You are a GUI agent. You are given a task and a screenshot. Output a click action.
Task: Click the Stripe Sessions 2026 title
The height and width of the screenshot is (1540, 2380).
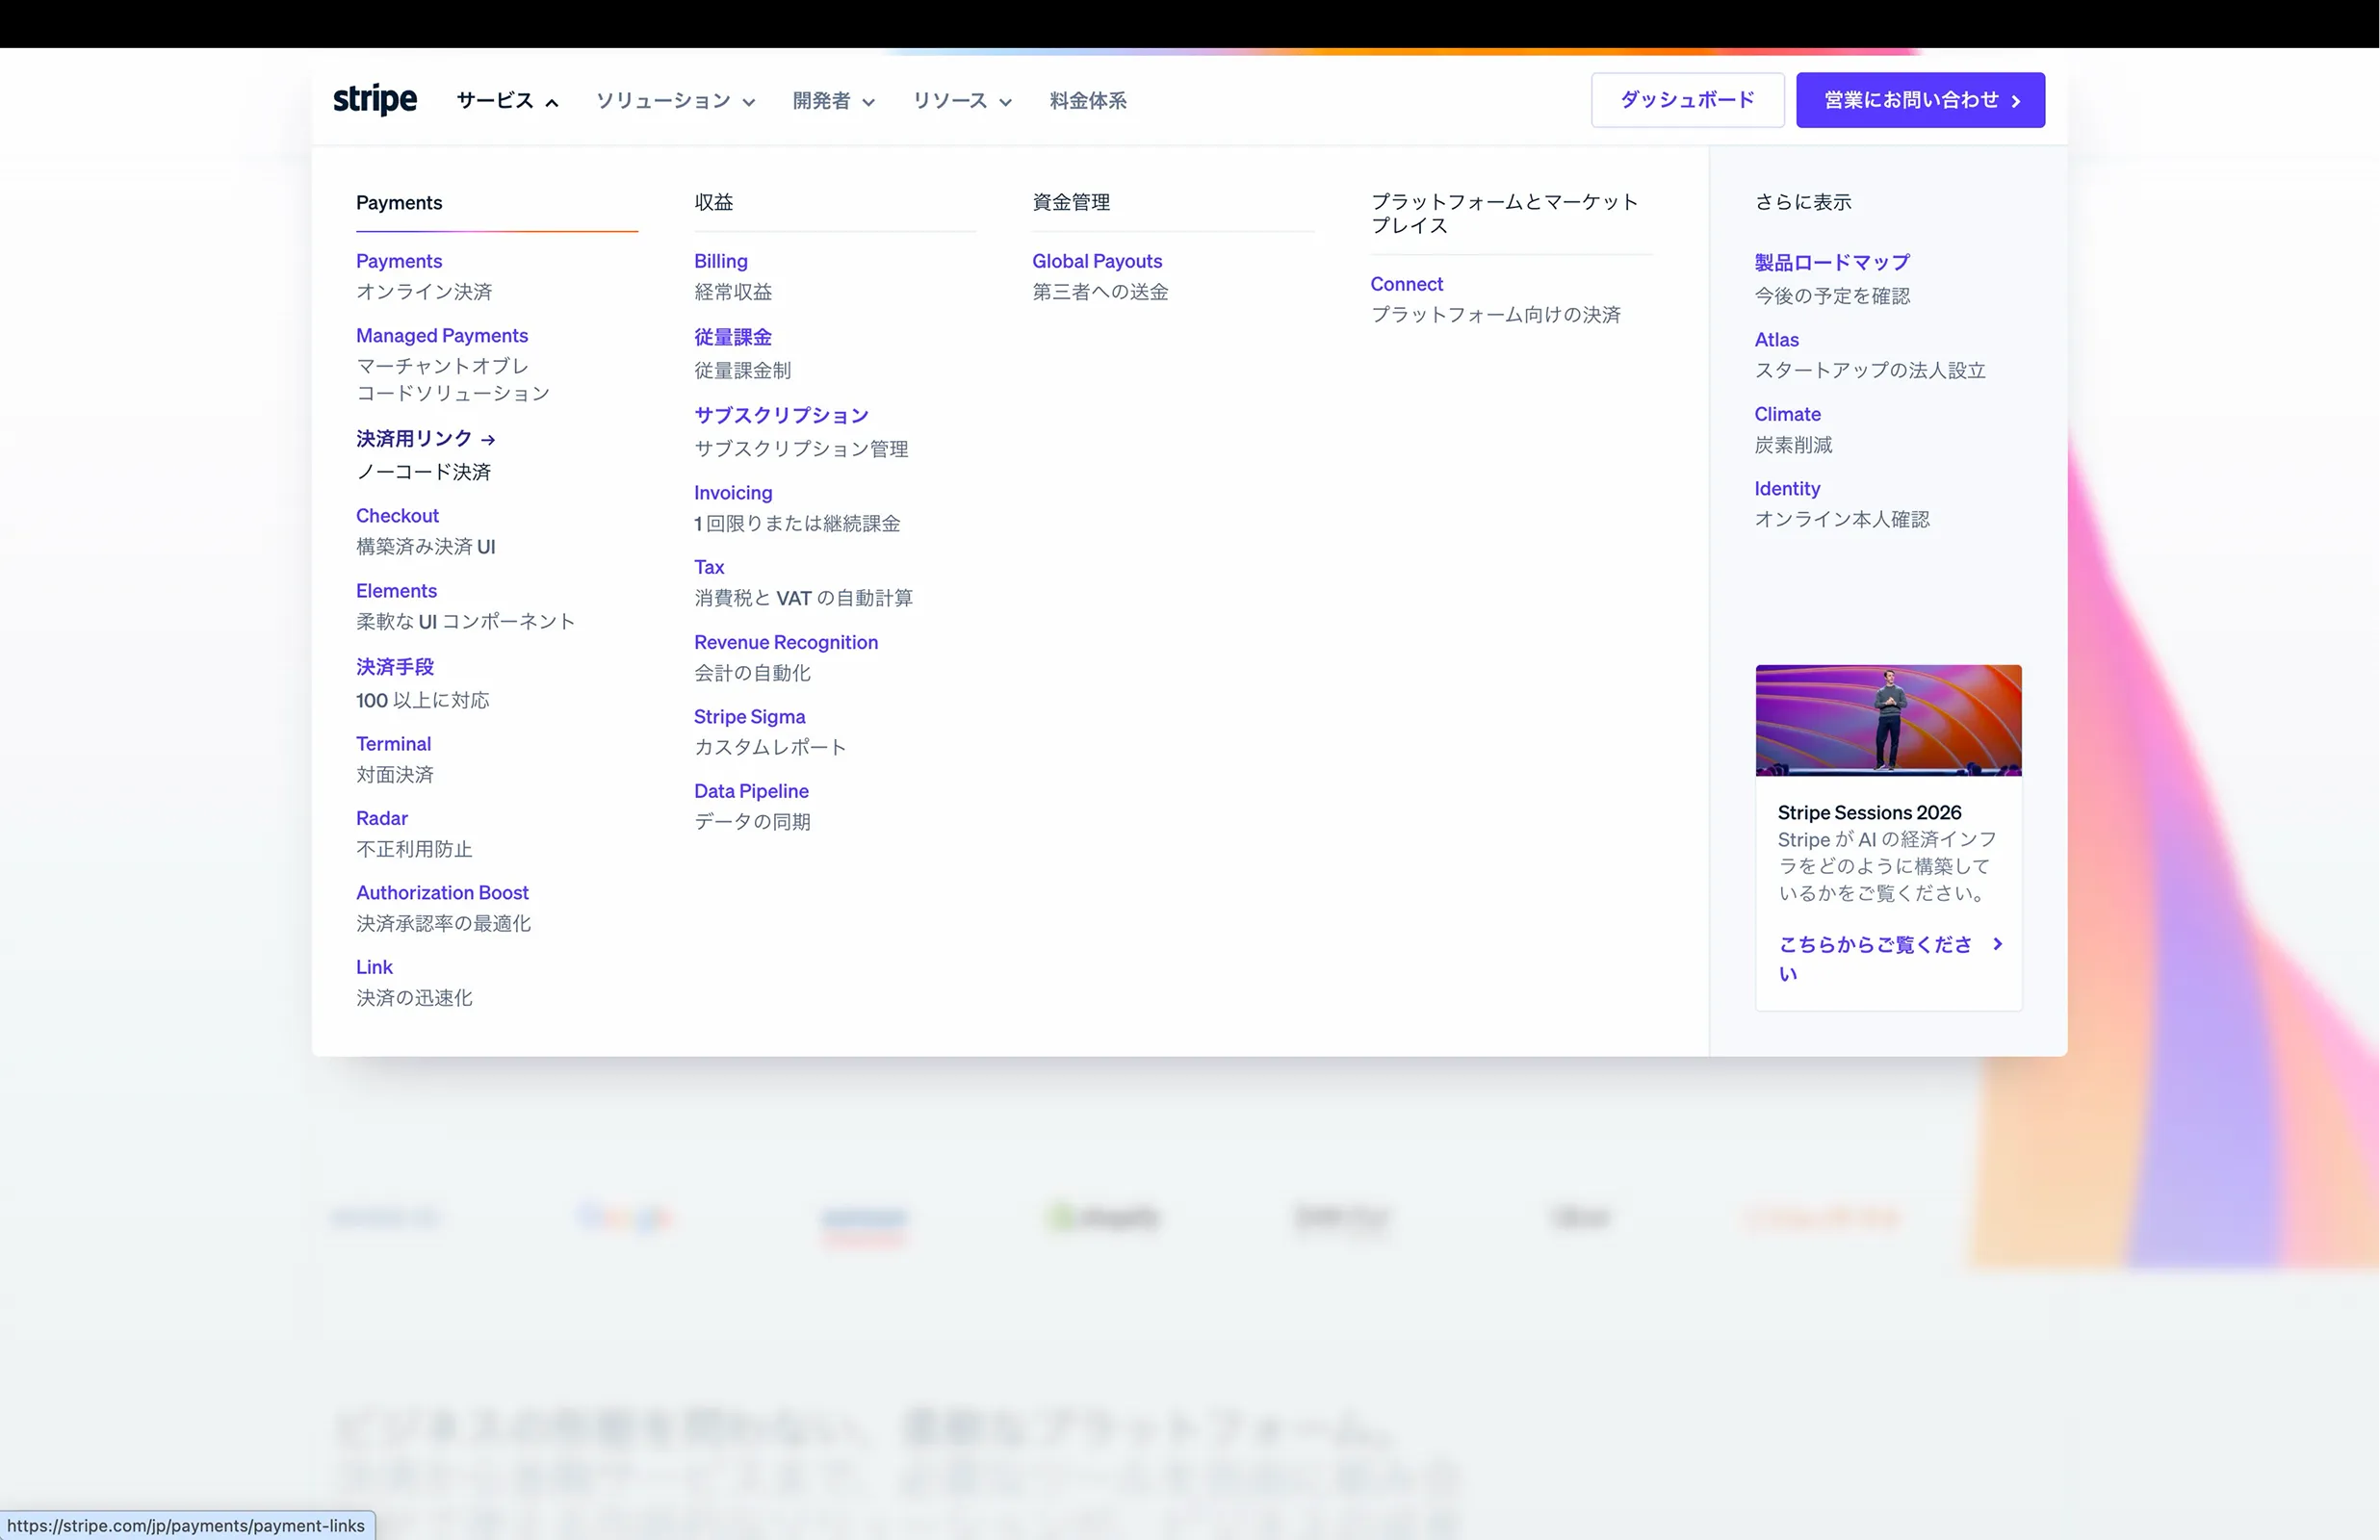click(1869, 812)
